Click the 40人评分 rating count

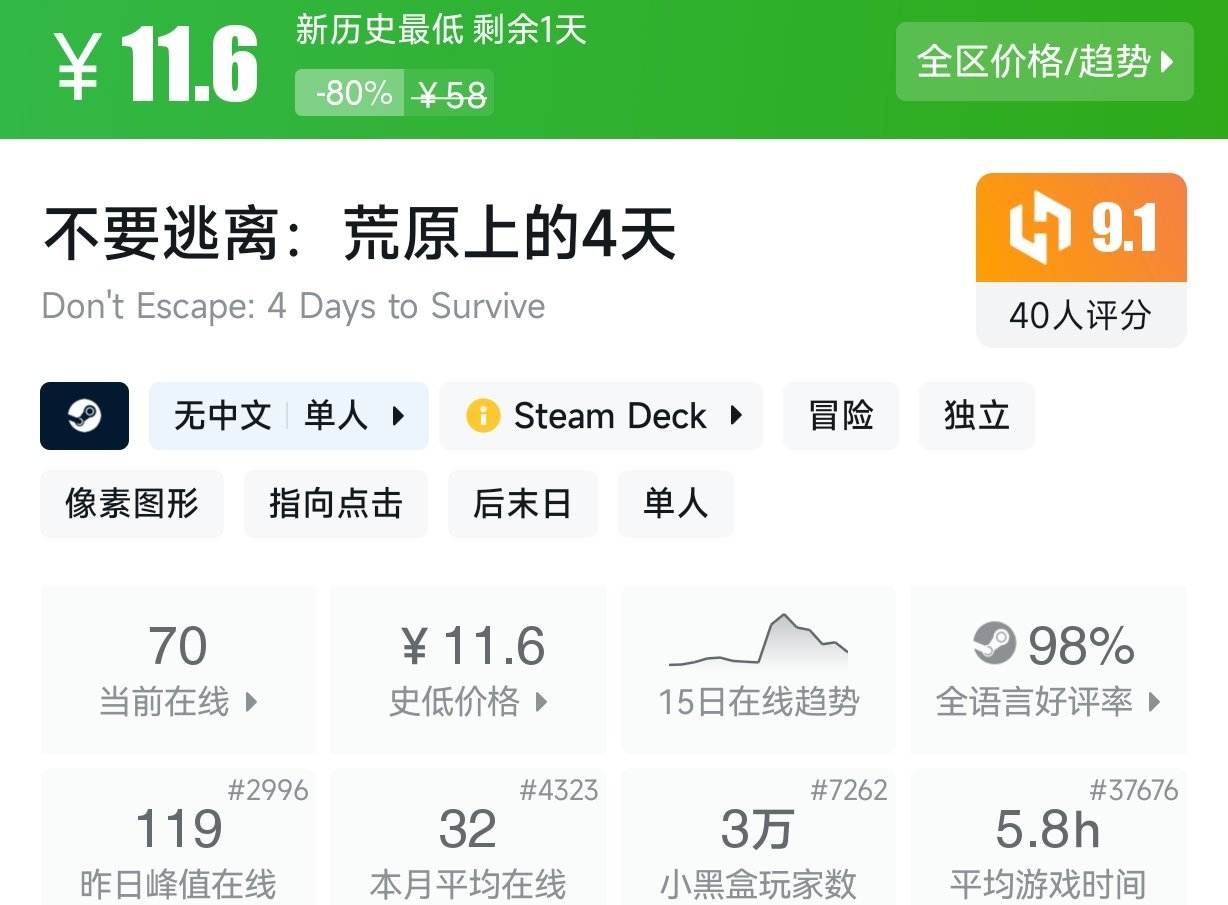point(1081,316)
